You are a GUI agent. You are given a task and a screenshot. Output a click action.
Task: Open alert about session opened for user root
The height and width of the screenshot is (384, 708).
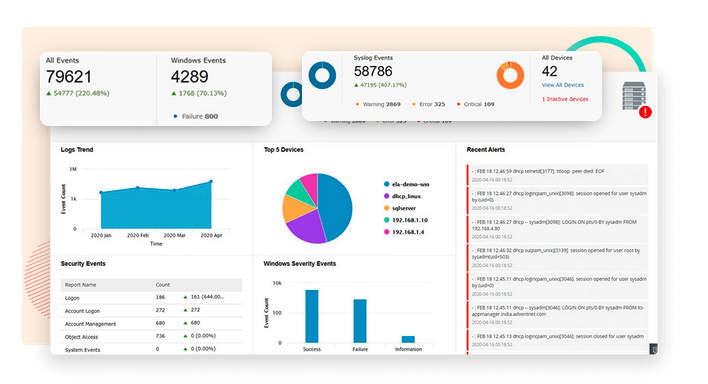point(558,258)
